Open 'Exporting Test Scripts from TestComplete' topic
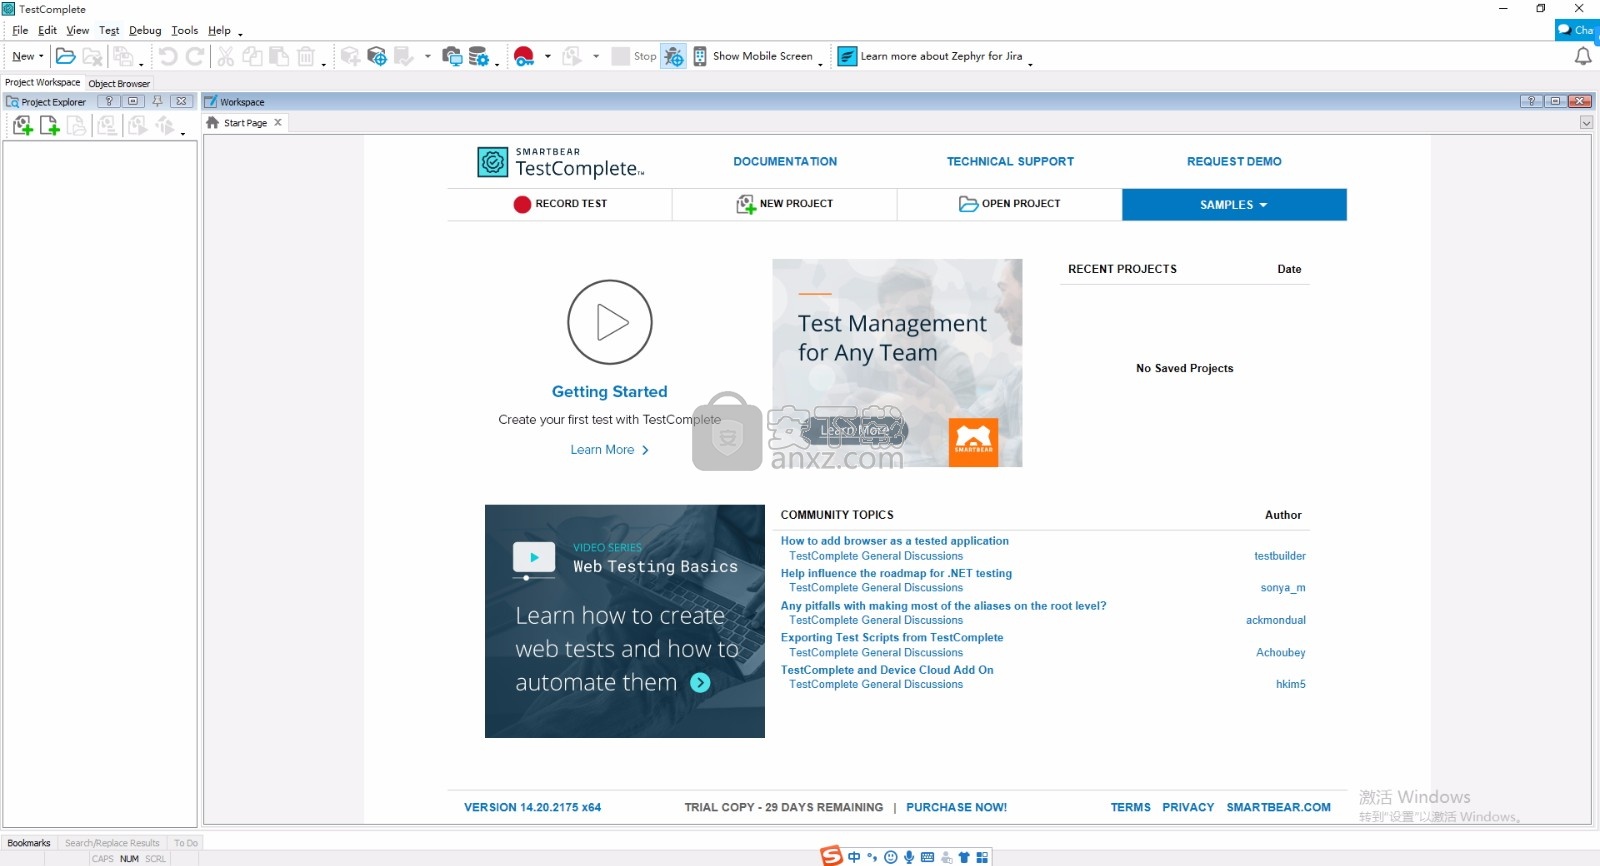This screenshot has height=866, width=1600. [891, 637]
